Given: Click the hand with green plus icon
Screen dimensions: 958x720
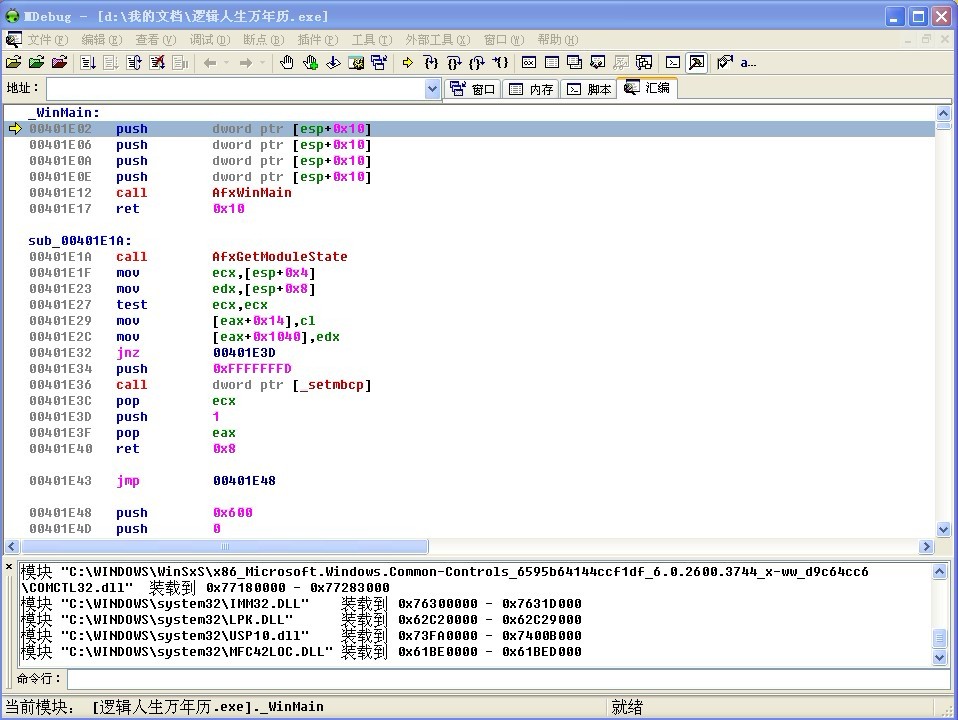Looking at the screenshot, I should tap(310, 62).
